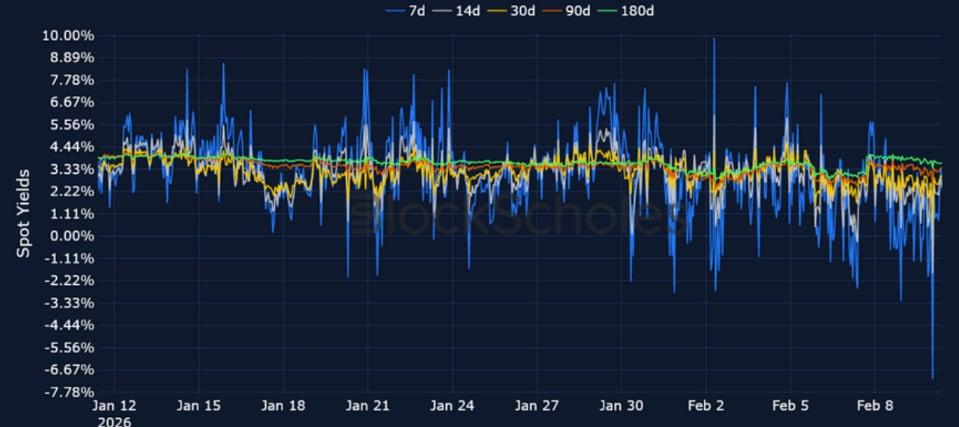Click the Jan 15 x-axis date
The height and width of the screenshot is (427, 959).
point(198,406)
